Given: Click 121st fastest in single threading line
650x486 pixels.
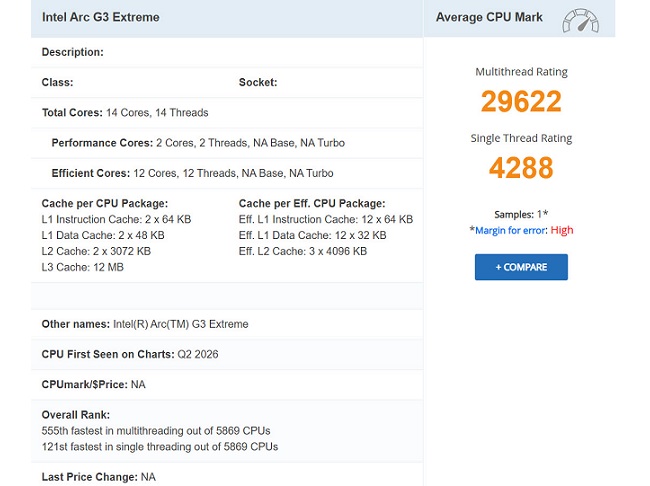Looking at the screenshot, I should pos(160,447).
